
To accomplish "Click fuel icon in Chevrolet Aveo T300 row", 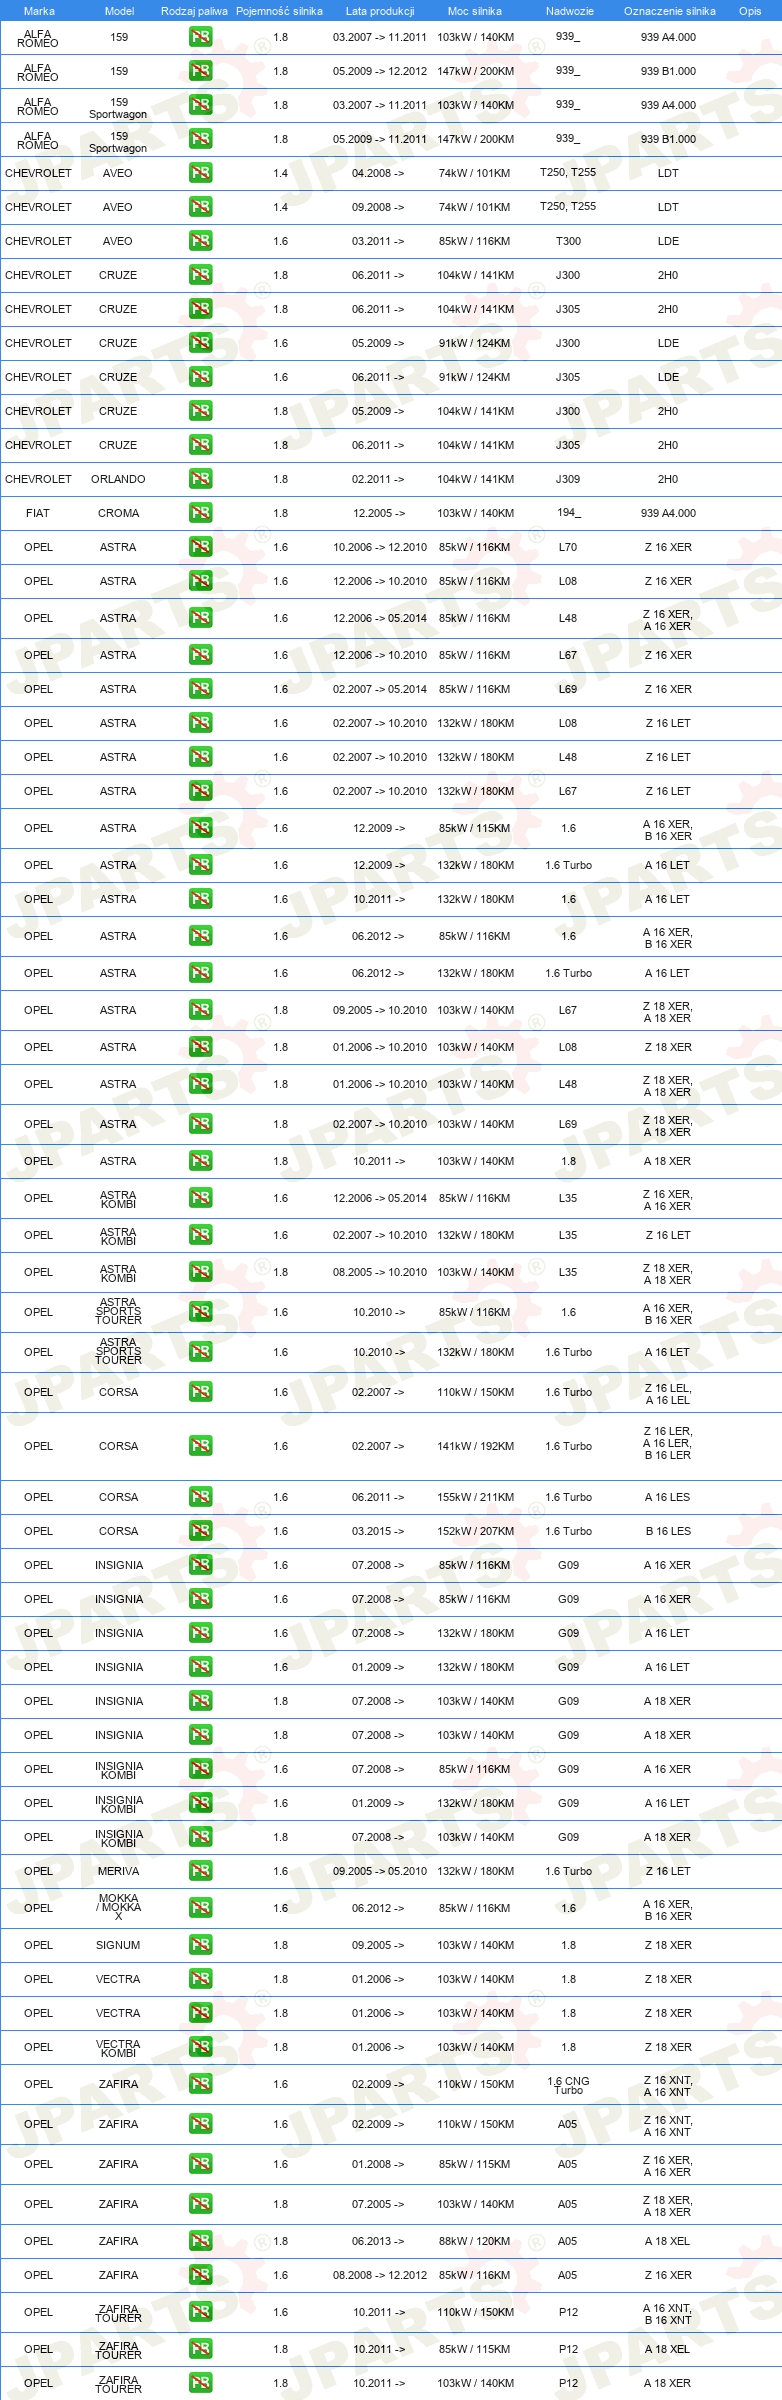I will click(x=200, y=241).
